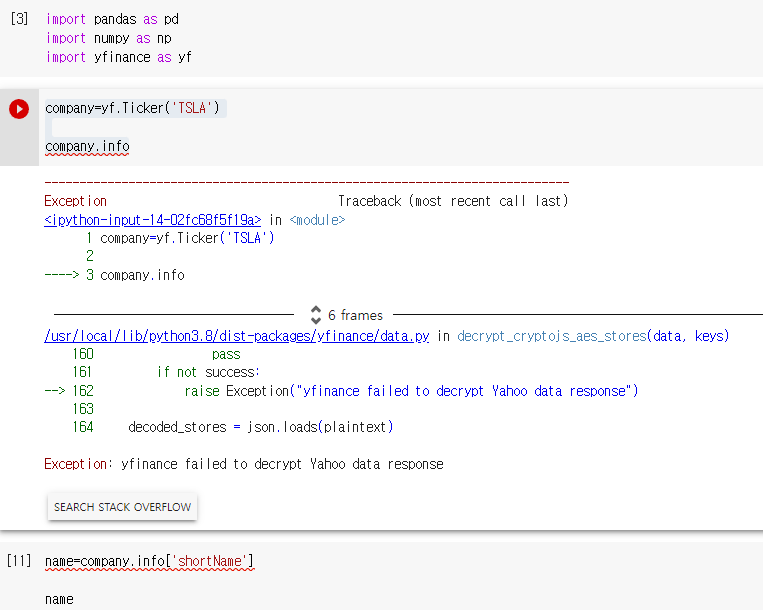
Task: Click the decoded_stores = json.loads line
Action: click(261, 427)
